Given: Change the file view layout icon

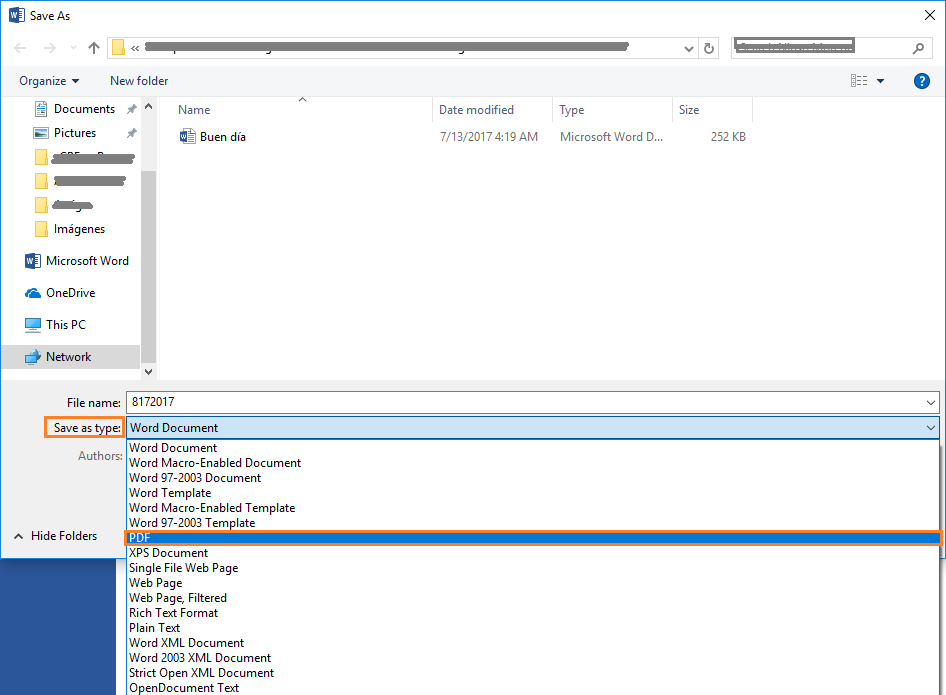Looking at the screenshot, I should (x=859, y=80).
